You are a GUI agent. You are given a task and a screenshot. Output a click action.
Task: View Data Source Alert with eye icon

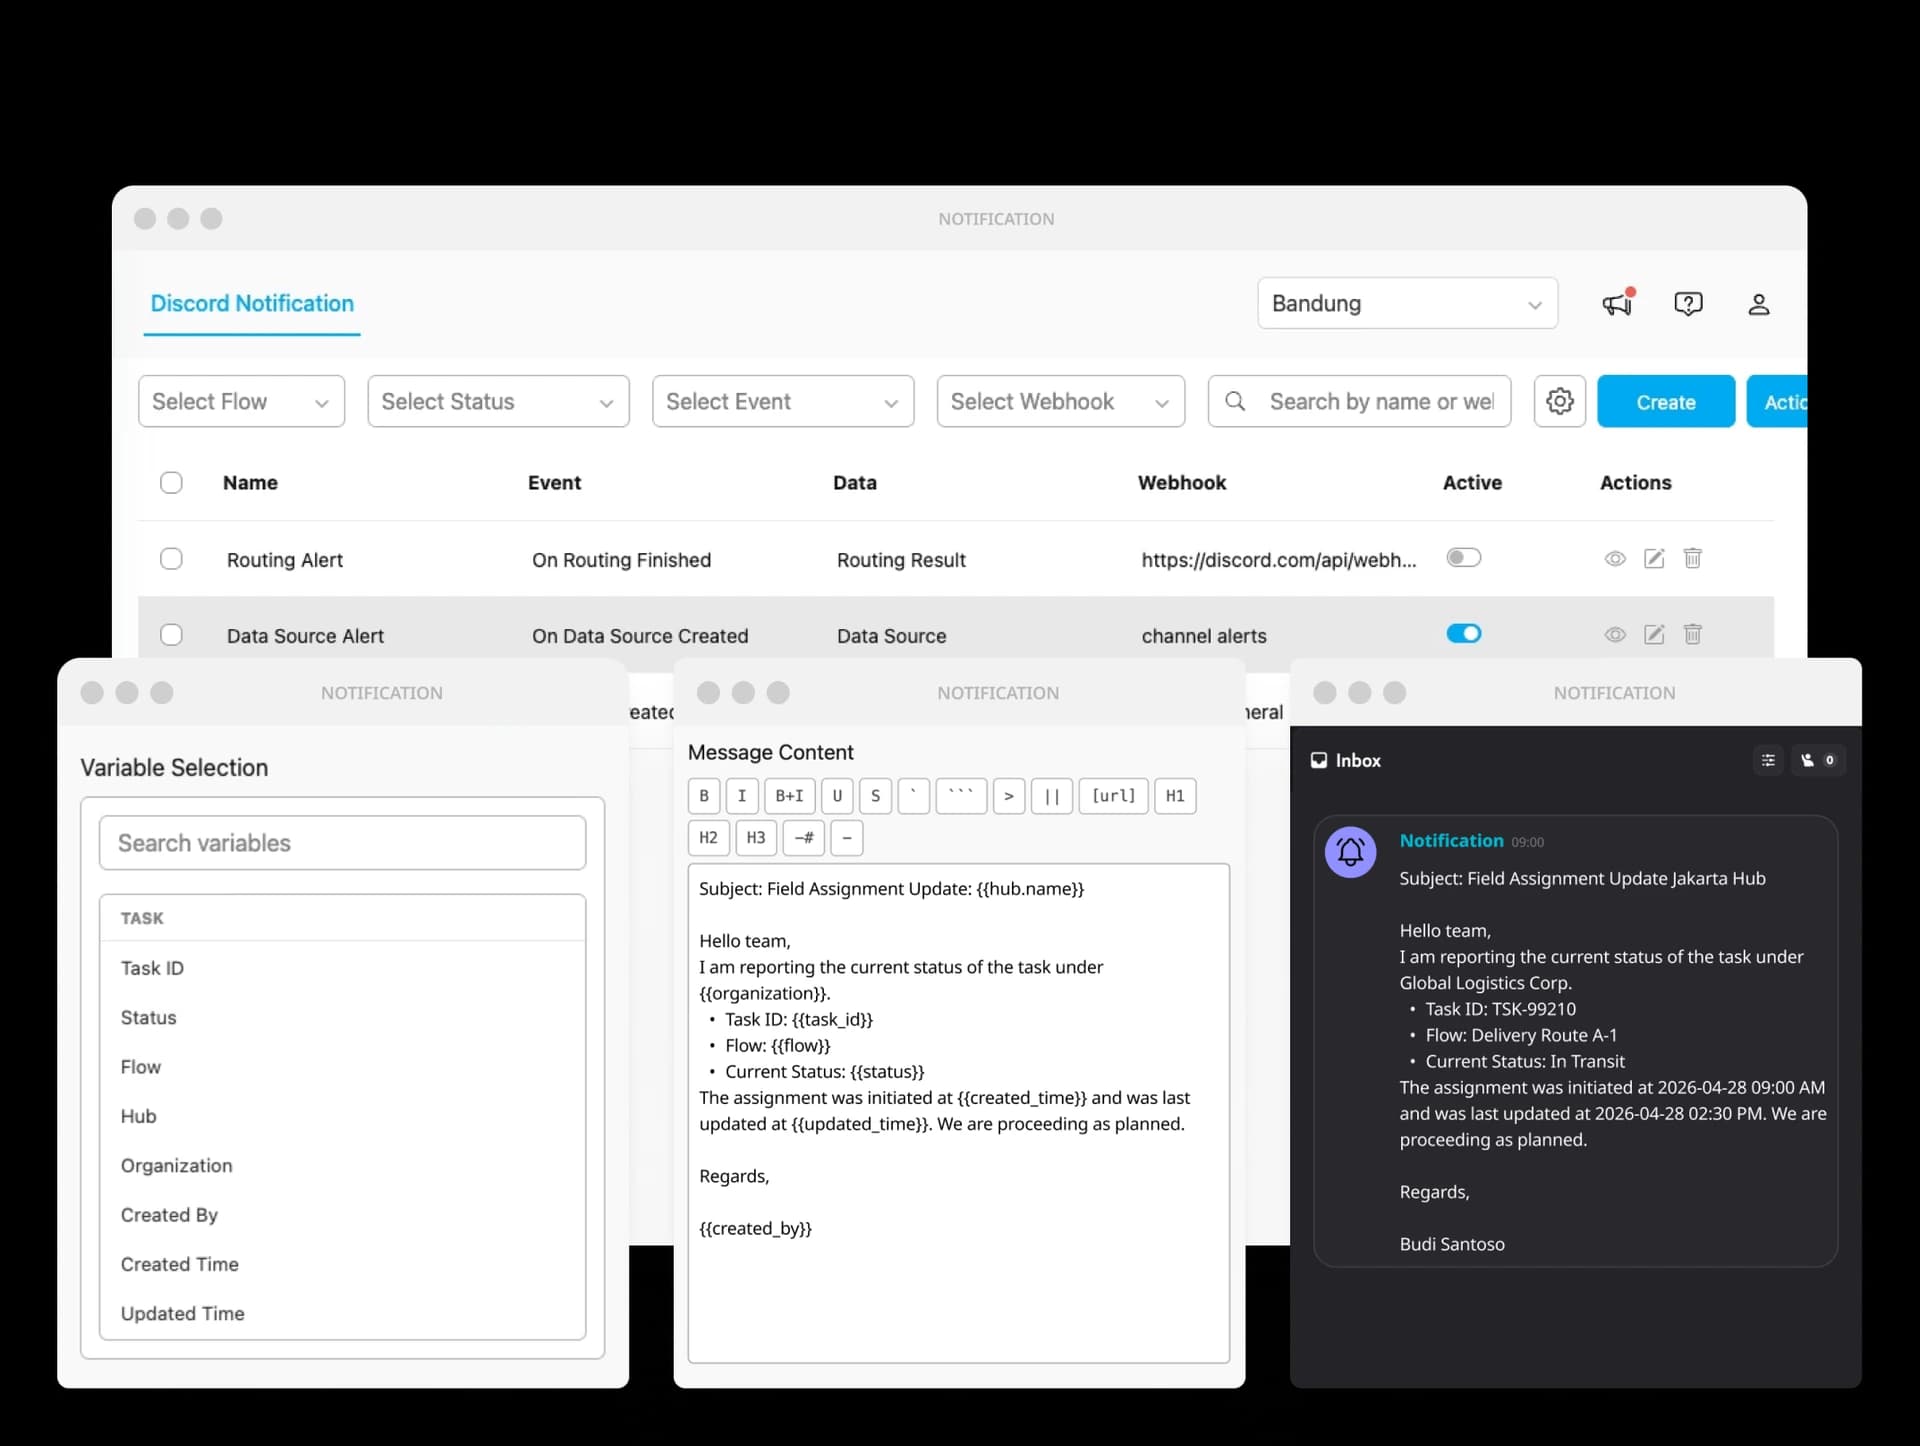pos(1615,634)
